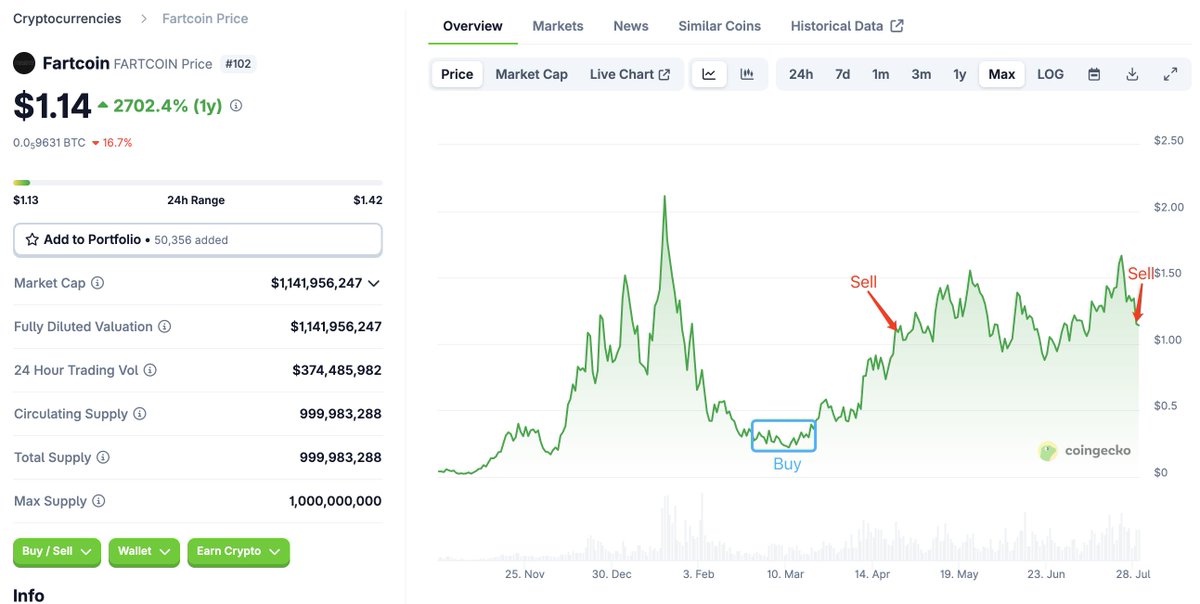Viewport: 1200px width, 604px height.
Task: Open the calendar date range icon
Action: [x=1094, y=74]
